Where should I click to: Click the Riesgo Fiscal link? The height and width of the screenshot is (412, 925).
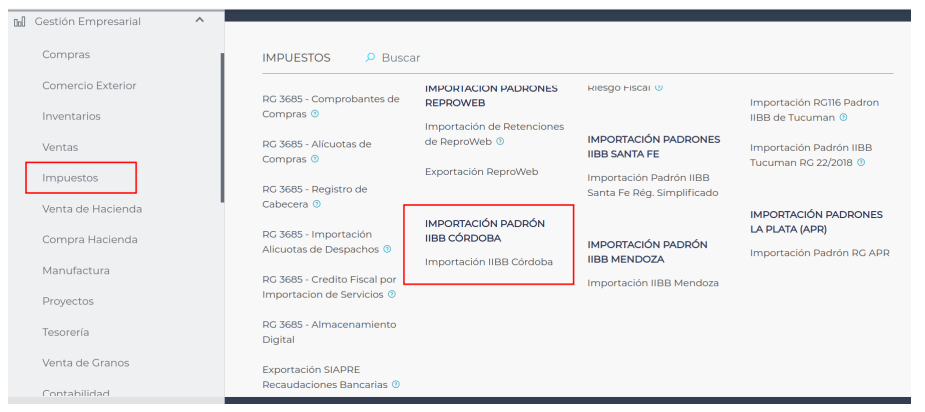tap(619, 88)
